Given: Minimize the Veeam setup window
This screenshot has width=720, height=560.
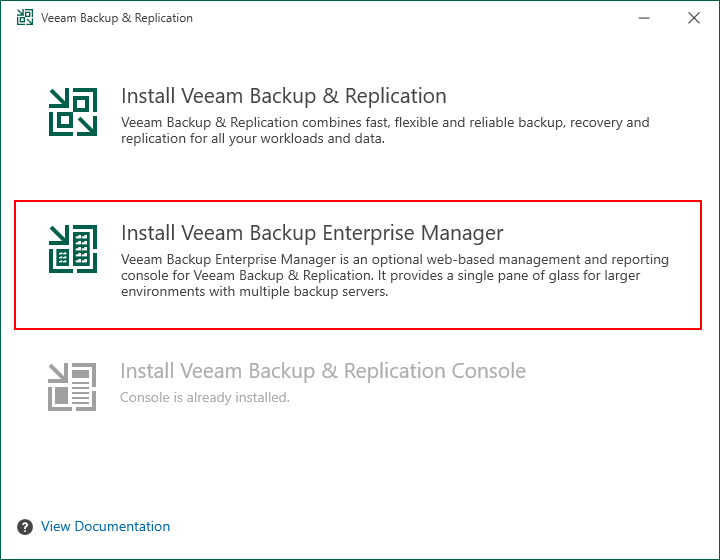Looking at the screenshot, I should pos(644,18).
